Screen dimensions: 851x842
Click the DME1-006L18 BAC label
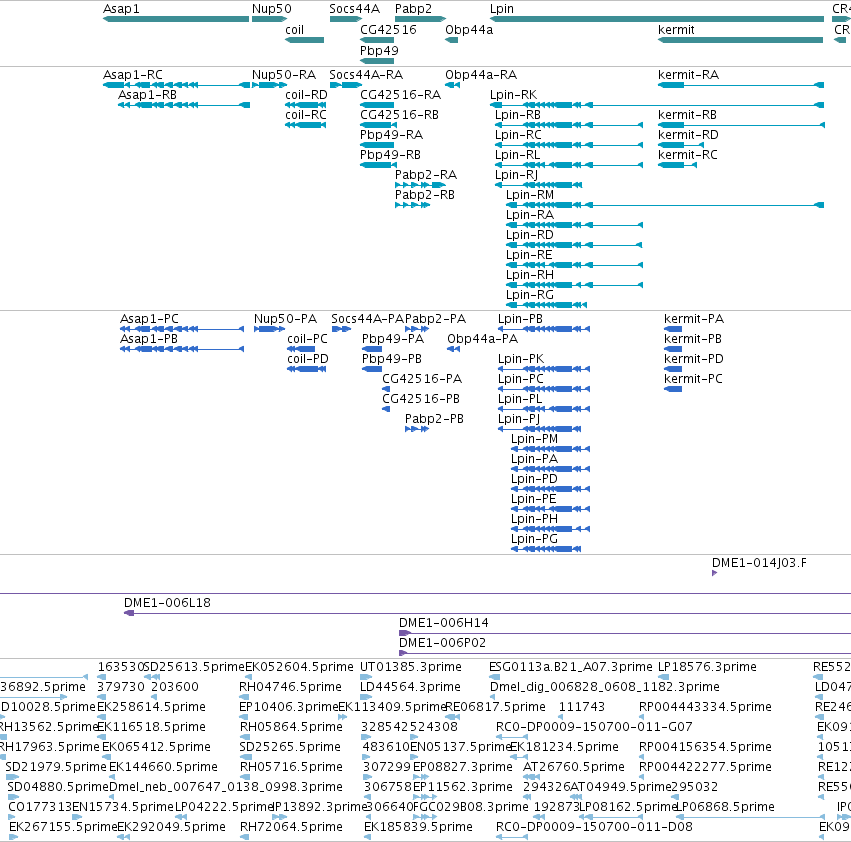tap(167, 603)
